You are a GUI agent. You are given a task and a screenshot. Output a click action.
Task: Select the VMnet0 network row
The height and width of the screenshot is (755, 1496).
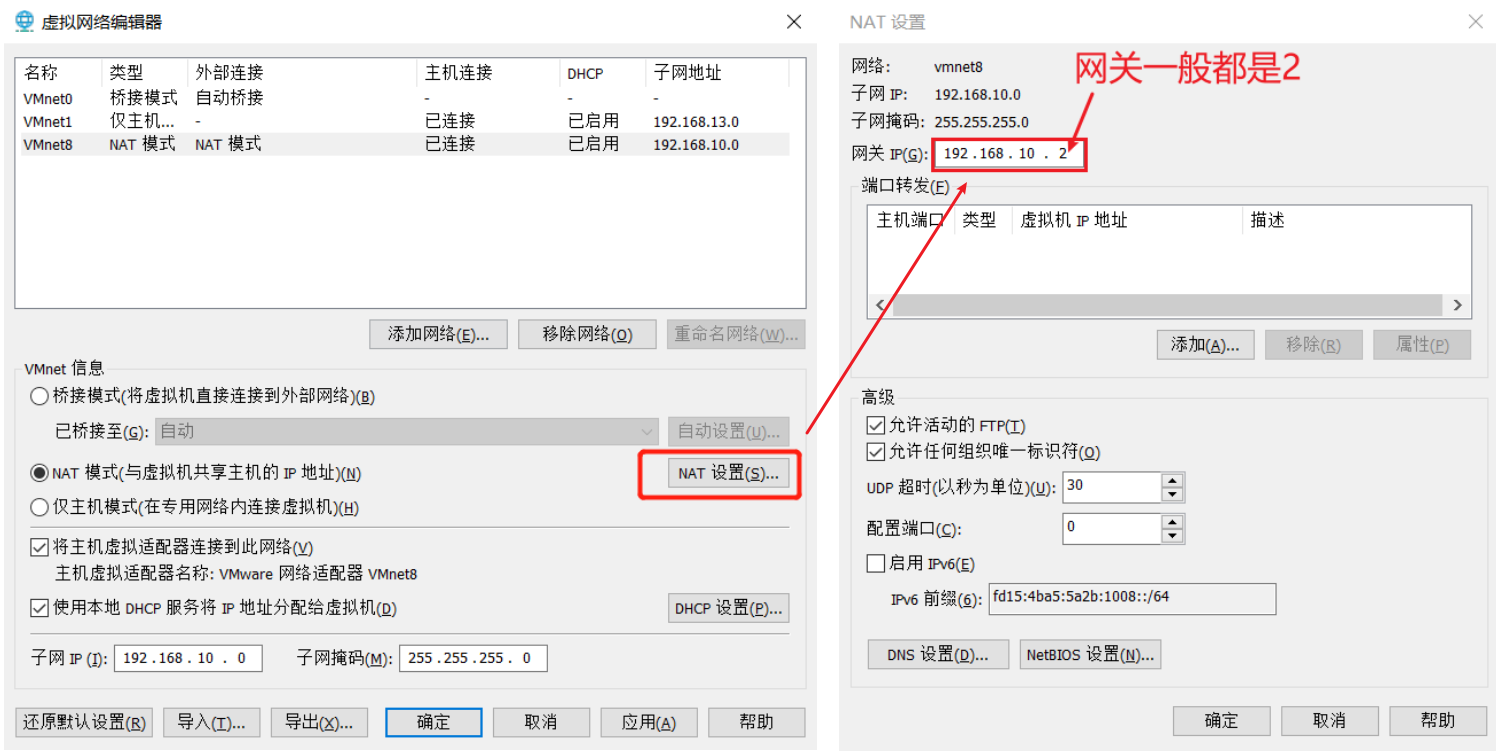[x=403, y=98]
